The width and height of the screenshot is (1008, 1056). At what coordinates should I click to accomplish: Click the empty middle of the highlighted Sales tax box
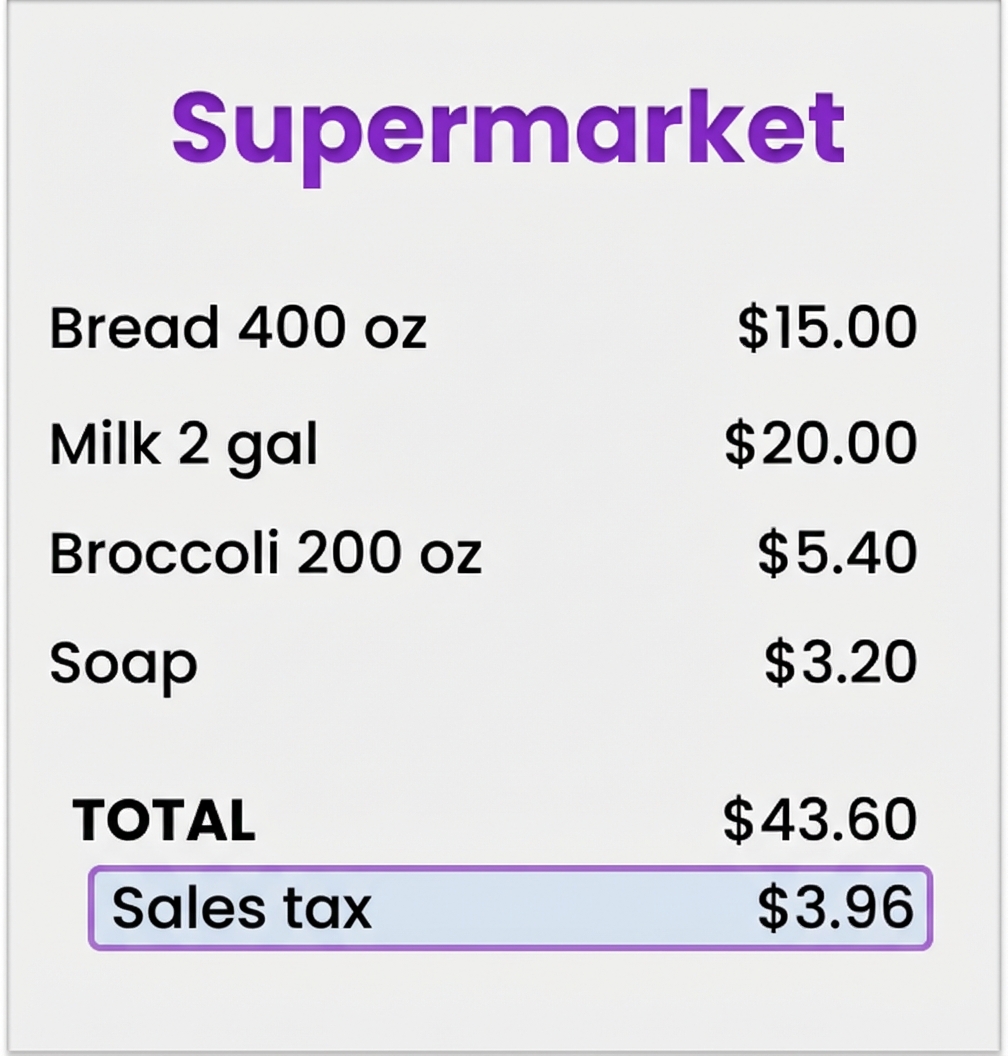point(560,907)
